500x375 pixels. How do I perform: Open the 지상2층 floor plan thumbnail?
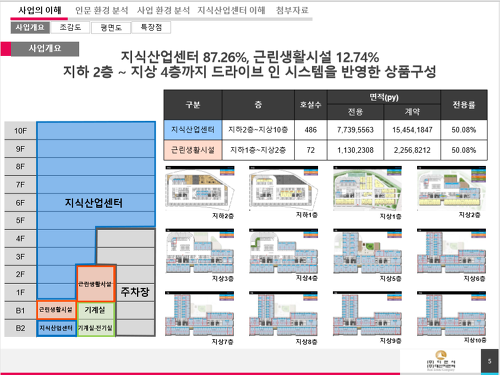tap(451, 188)
